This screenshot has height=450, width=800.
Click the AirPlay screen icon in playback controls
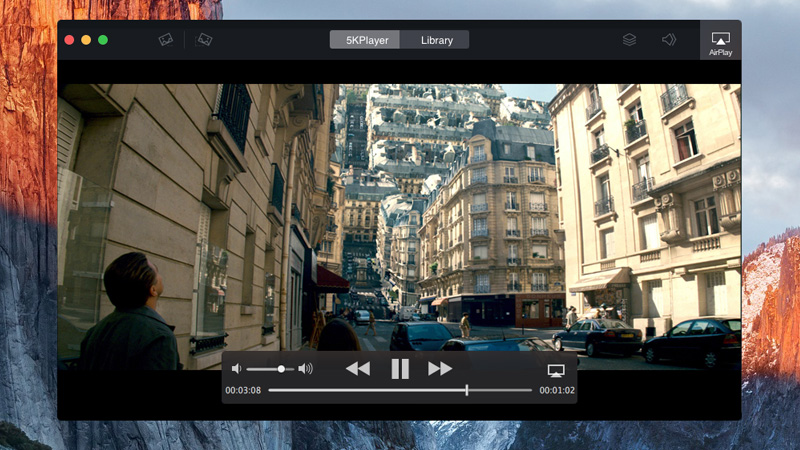pyautogui.click(x=556, y=370)
